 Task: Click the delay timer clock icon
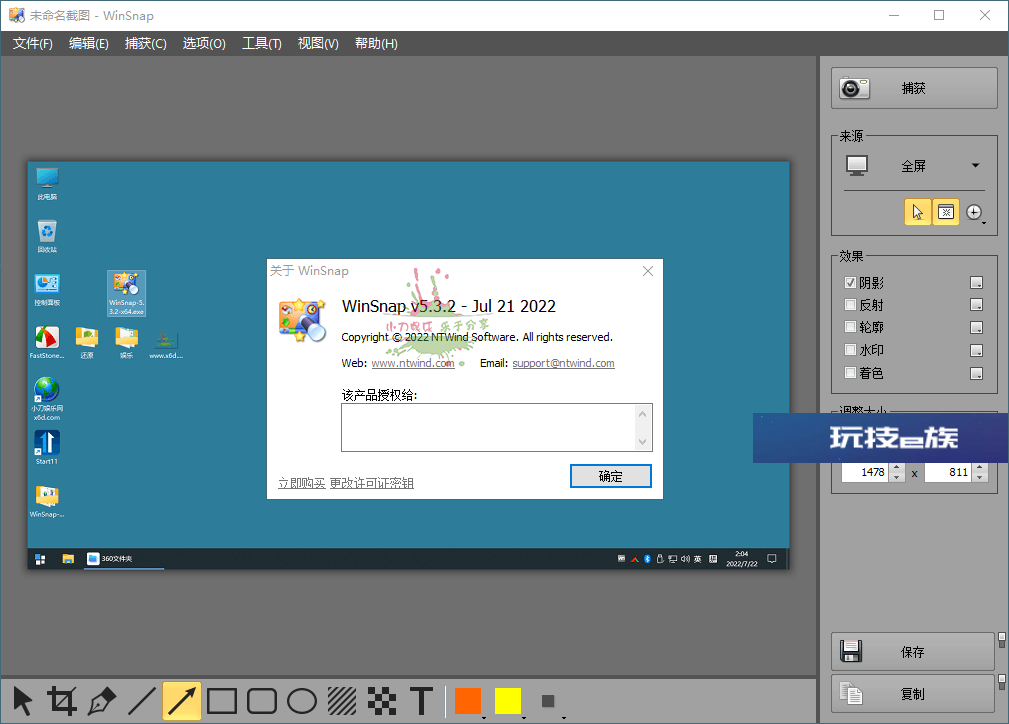974,212
